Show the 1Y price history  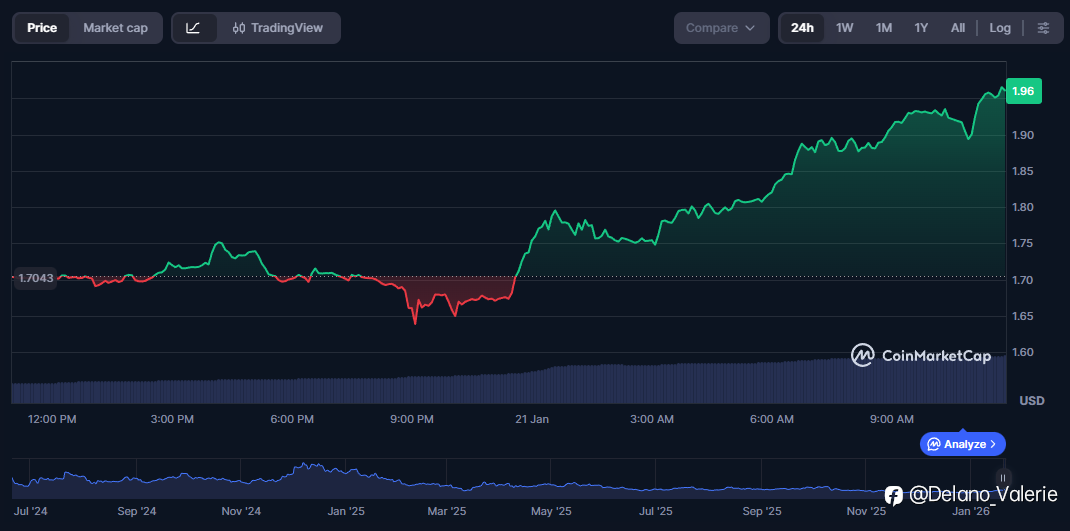(x=921, y=28)
